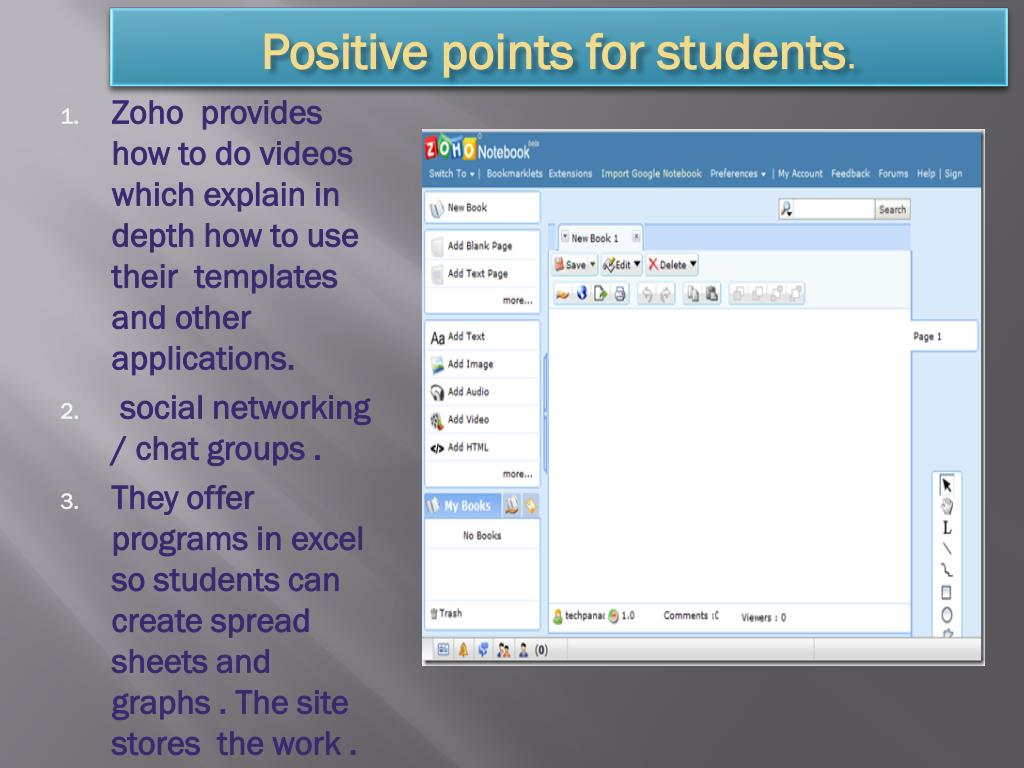Click the Comments label in footer

click(690, 616)
